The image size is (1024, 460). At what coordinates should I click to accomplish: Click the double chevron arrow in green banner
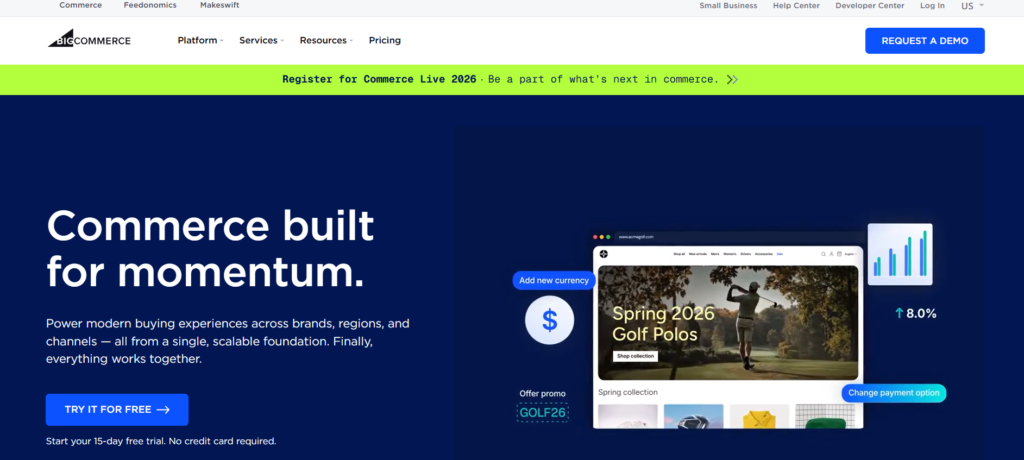click(732, 79)
